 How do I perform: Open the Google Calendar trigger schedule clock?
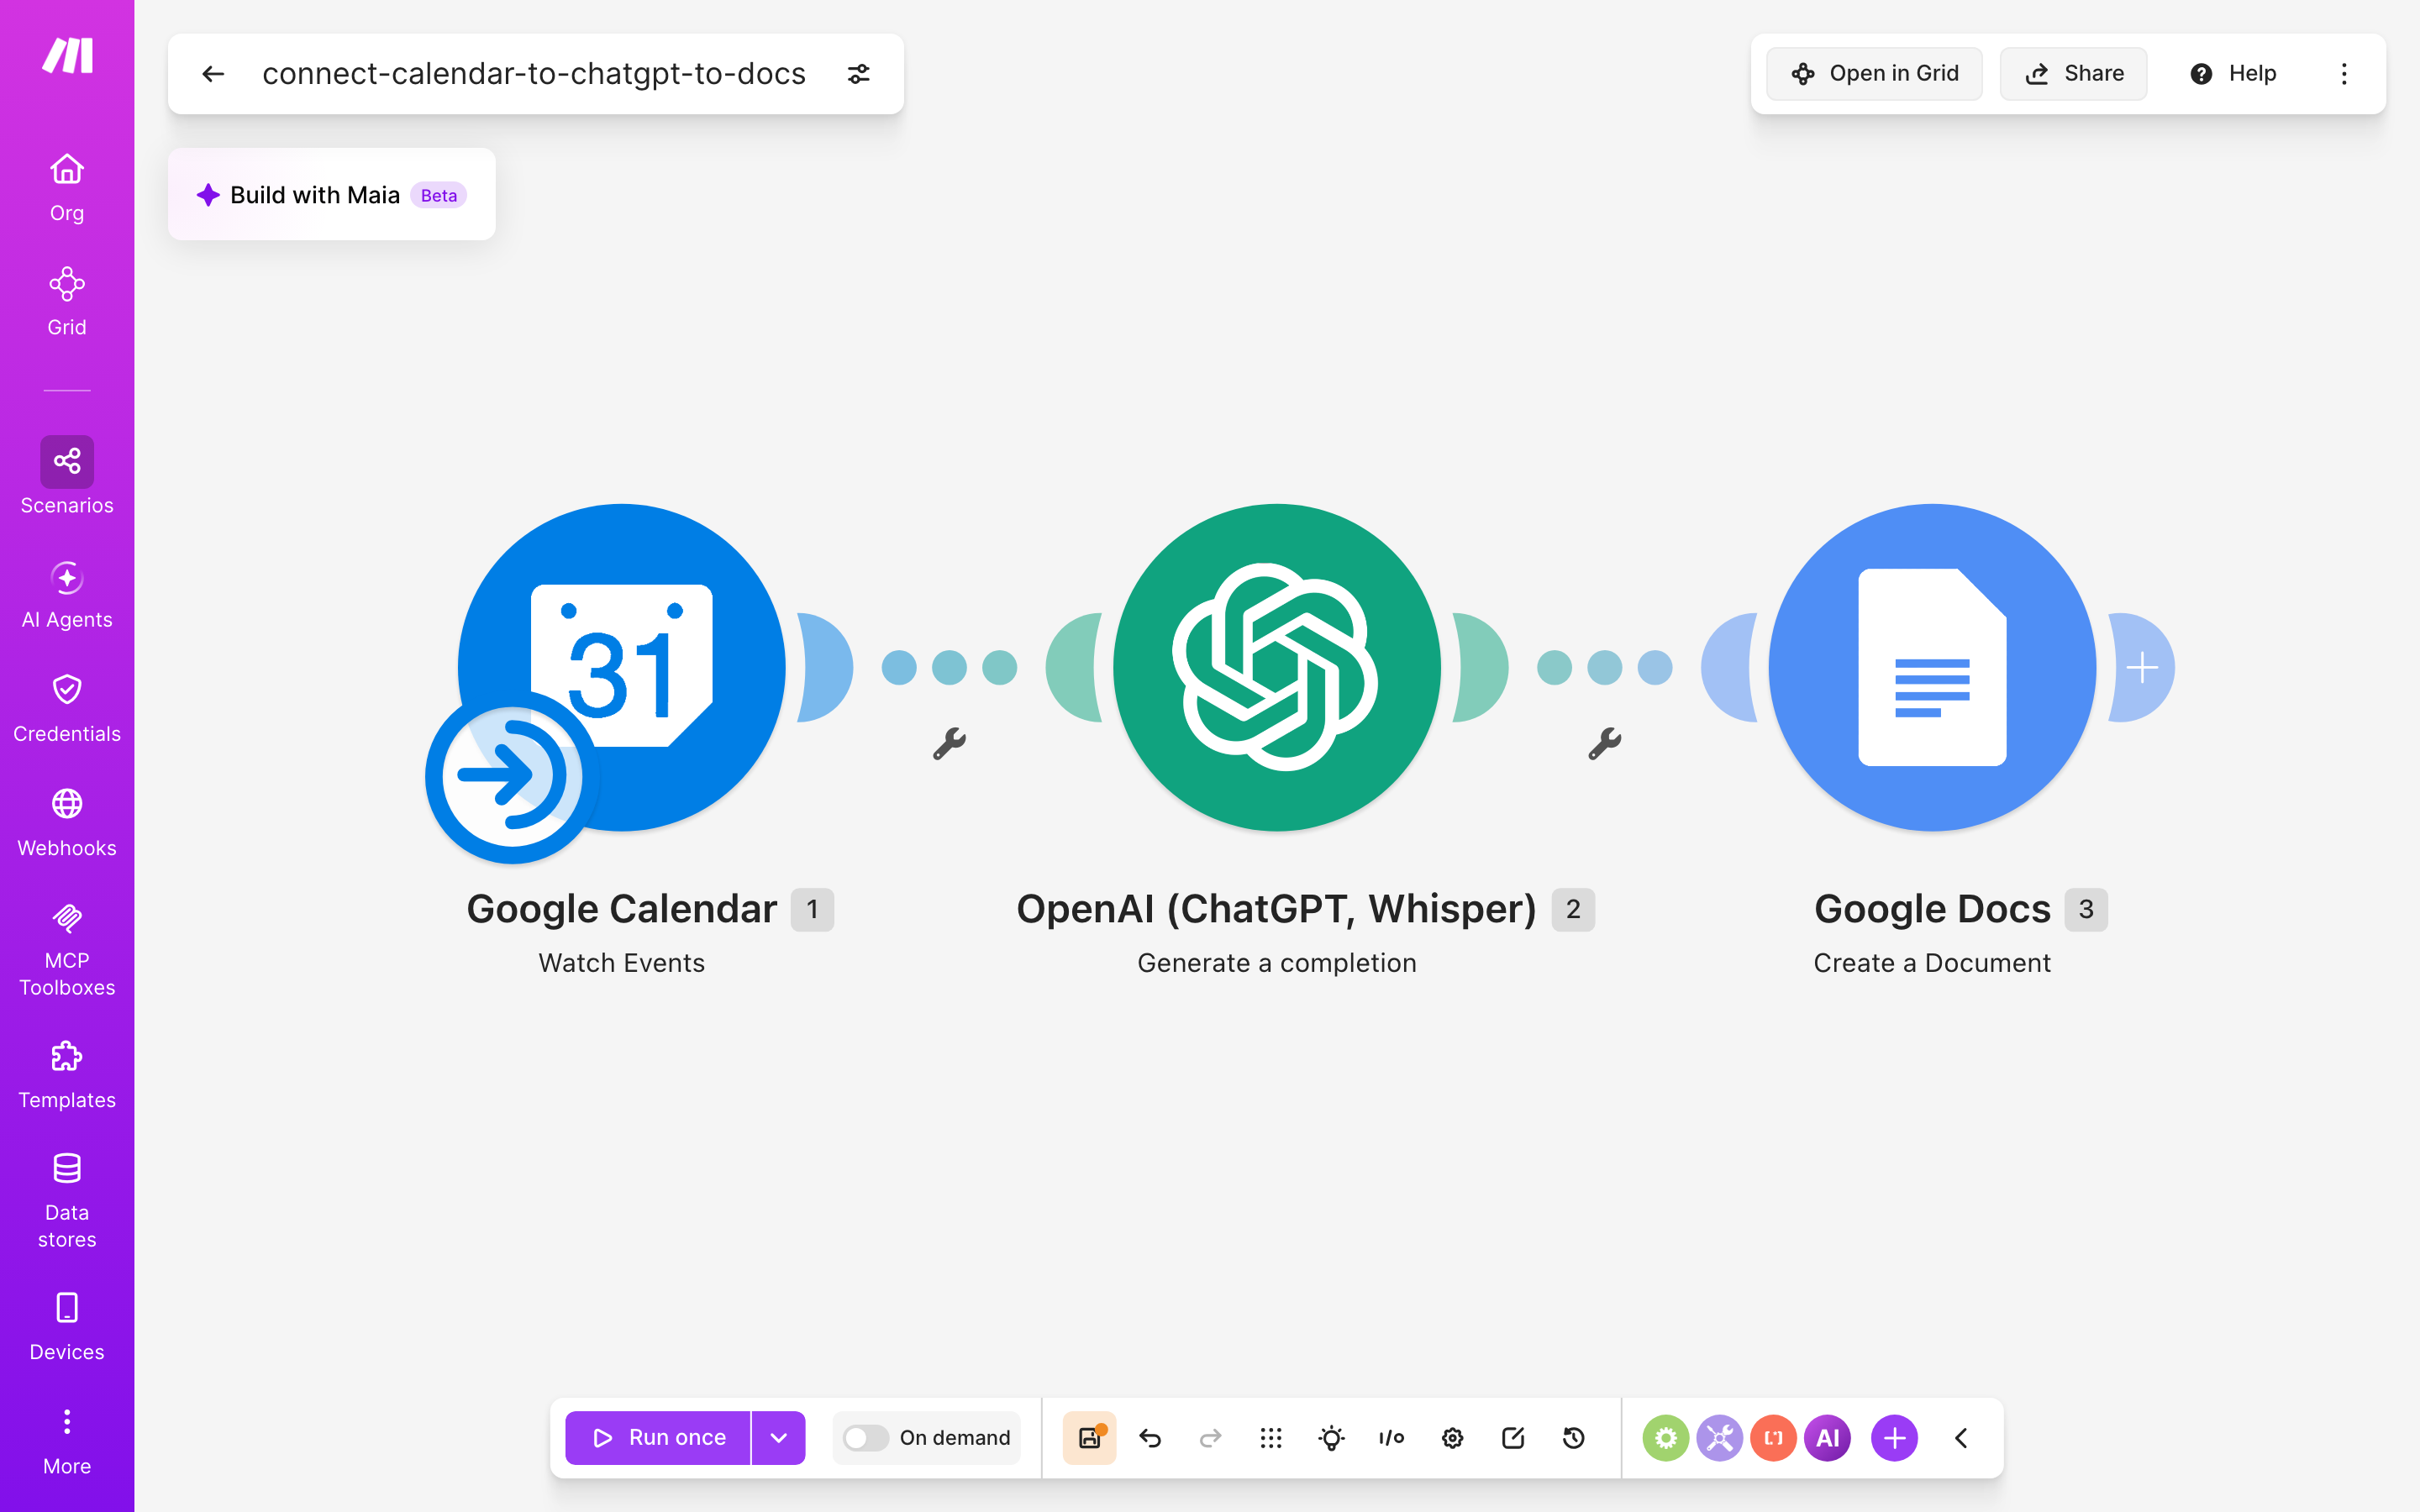pyautogui.click(x=512, y=776)
